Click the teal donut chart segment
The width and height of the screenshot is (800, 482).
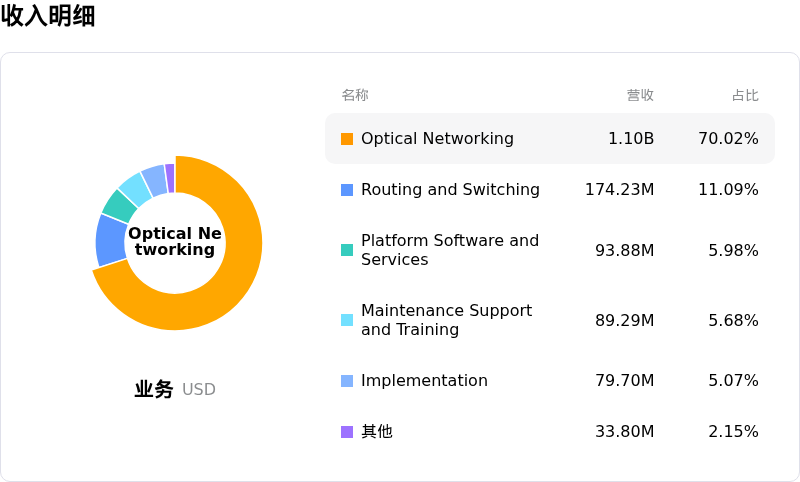(120, 206)
